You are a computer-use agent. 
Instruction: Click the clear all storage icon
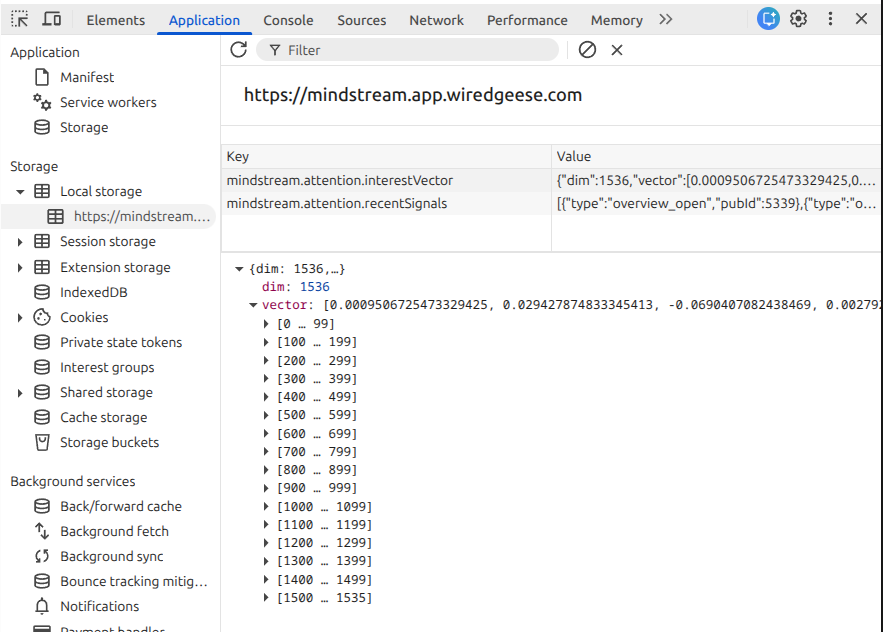pos(587,50)
